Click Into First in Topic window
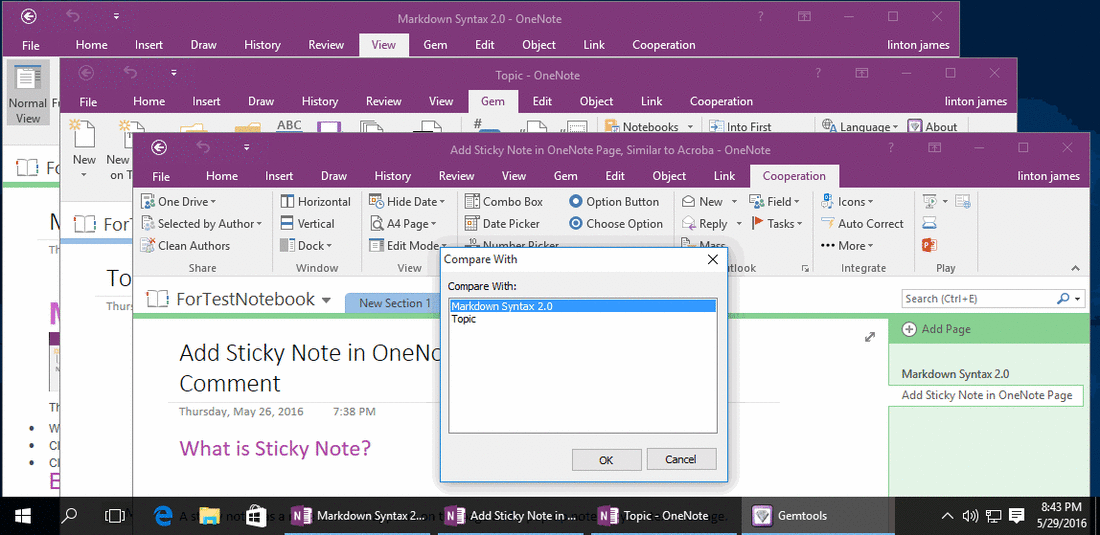The height and width of the screenshot is (535, 1100). [739, 127]
